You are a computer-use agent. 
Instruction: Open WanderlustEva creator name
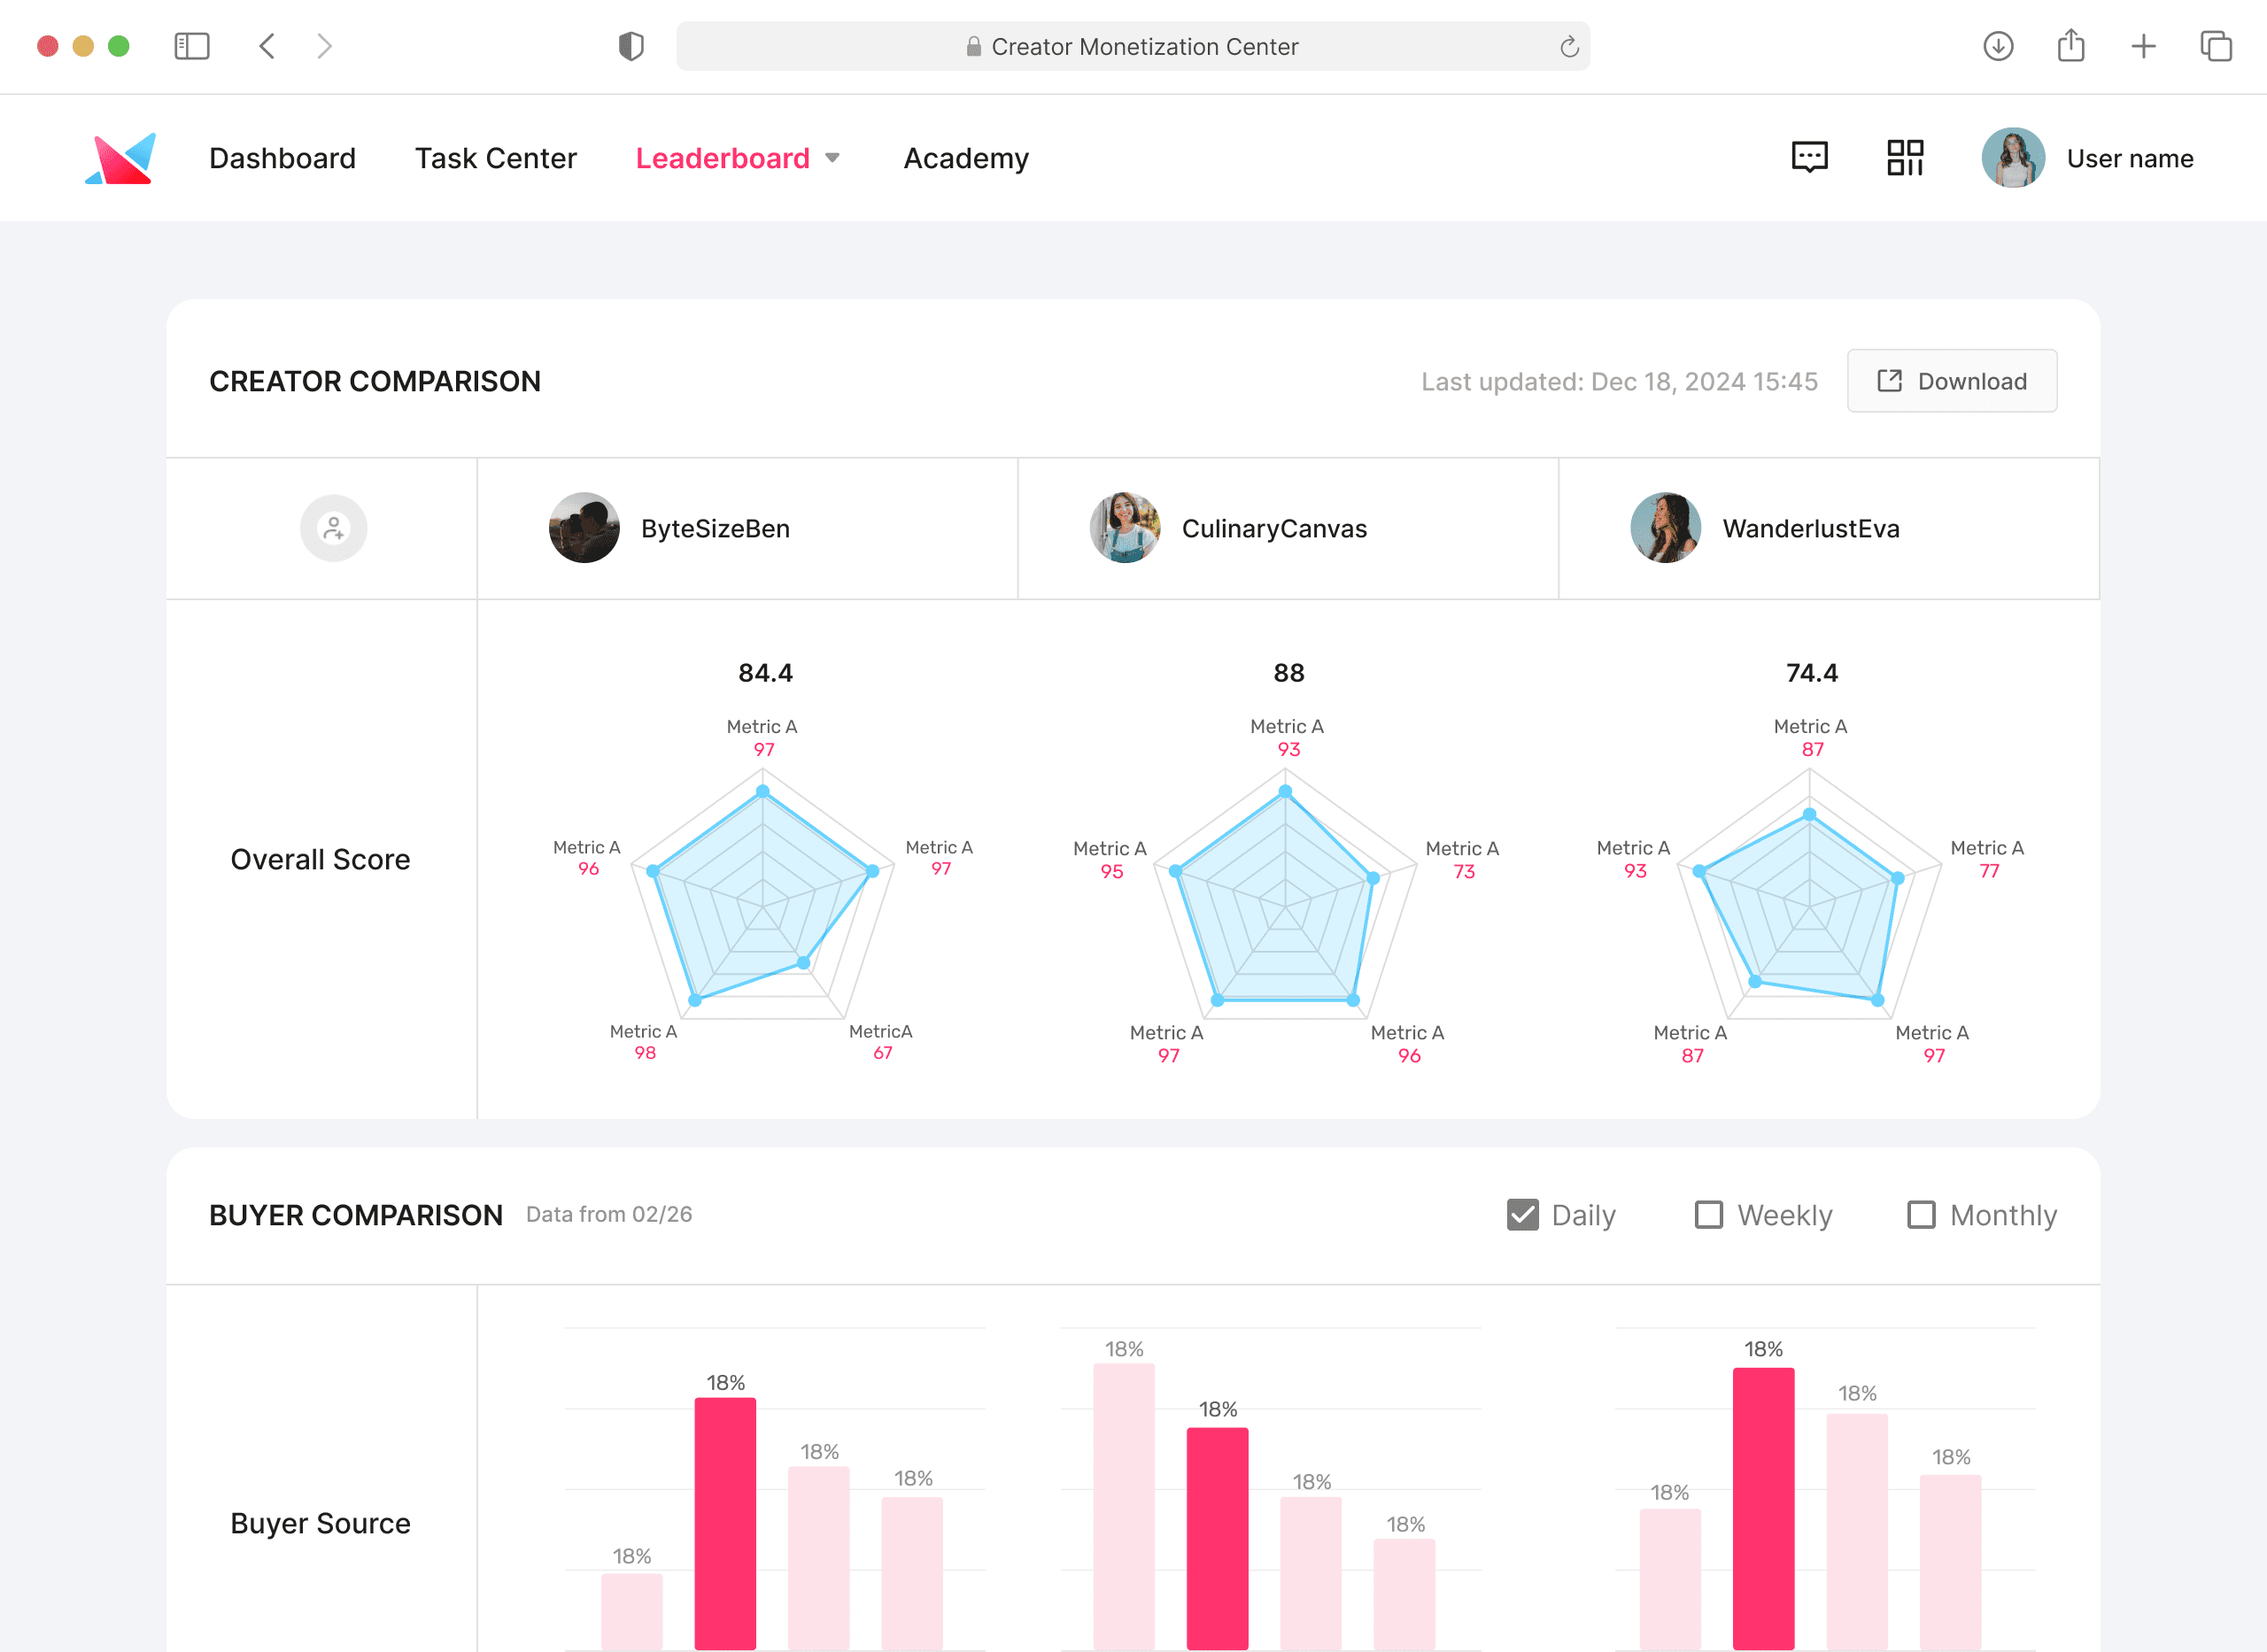pyautogui.click(x=1811, y=528)
